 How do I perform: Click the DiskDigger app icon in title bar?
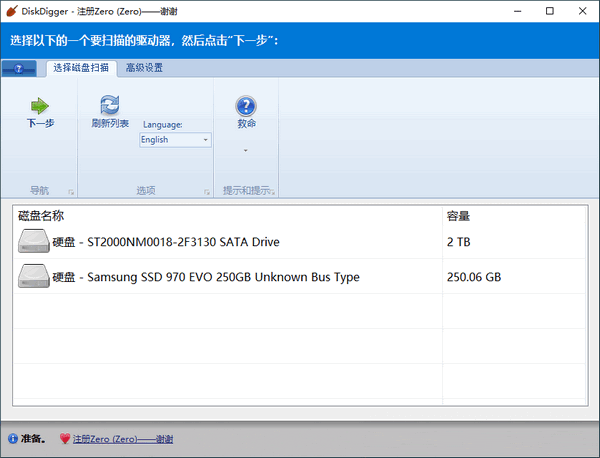[x=12, y=11]
